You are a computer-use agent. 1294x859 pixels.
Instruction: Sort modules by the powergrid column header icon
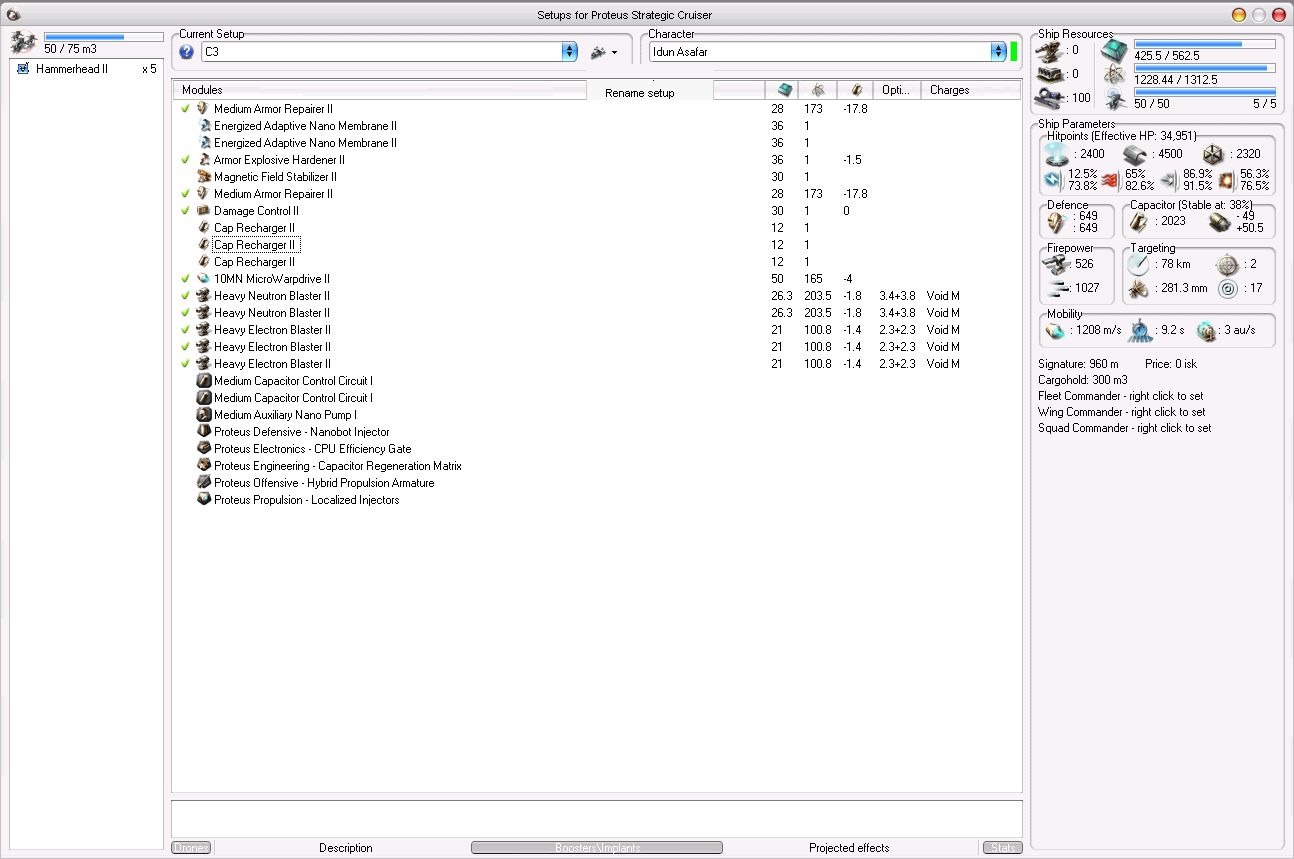[x=817, y=90]
